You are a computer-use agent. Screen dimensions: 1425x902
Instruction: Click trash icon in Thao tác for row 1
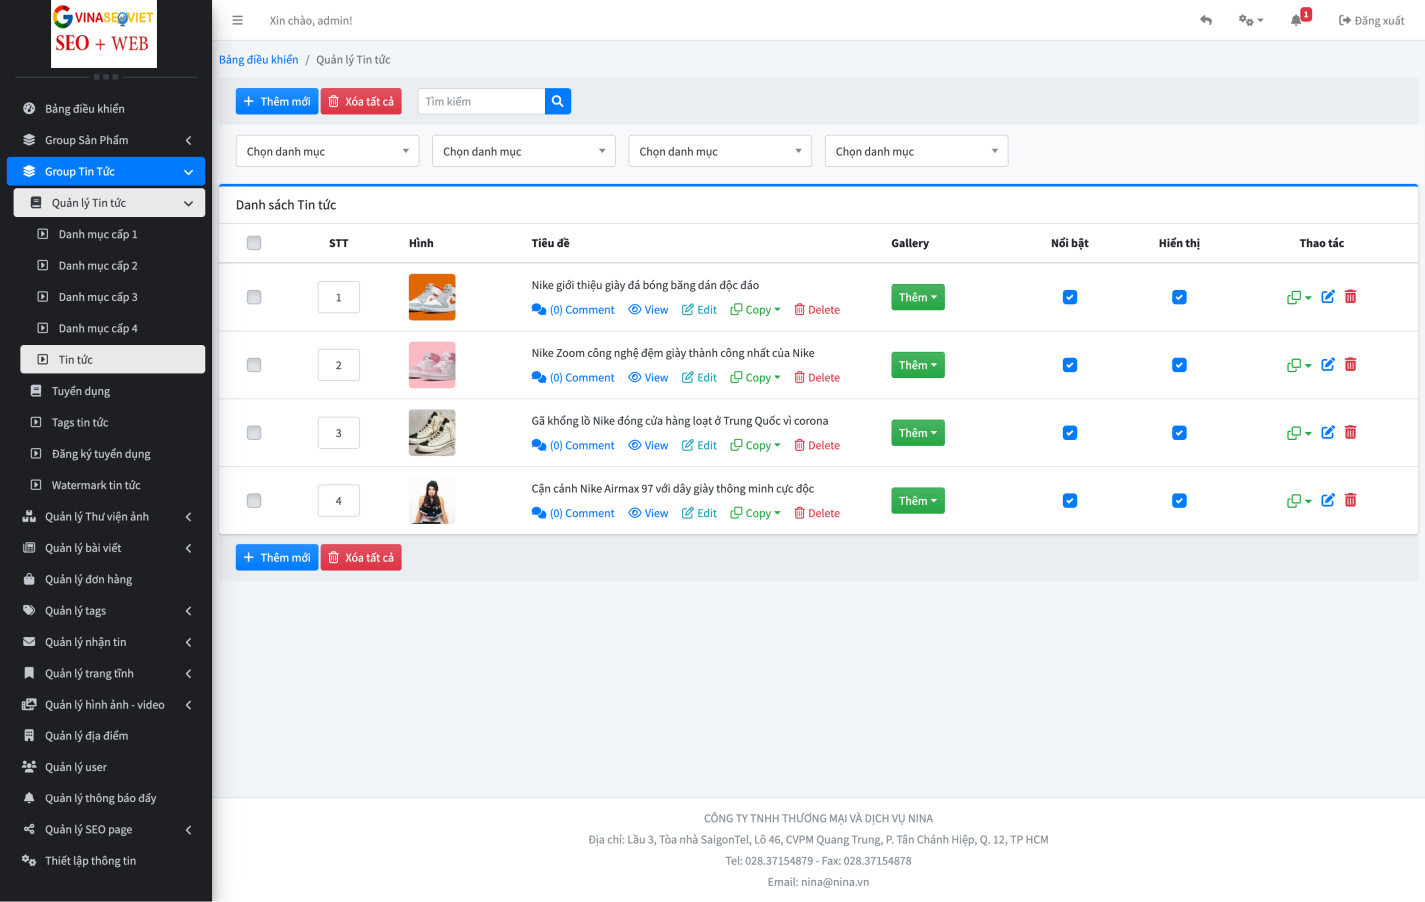(x=1351, y=297)
